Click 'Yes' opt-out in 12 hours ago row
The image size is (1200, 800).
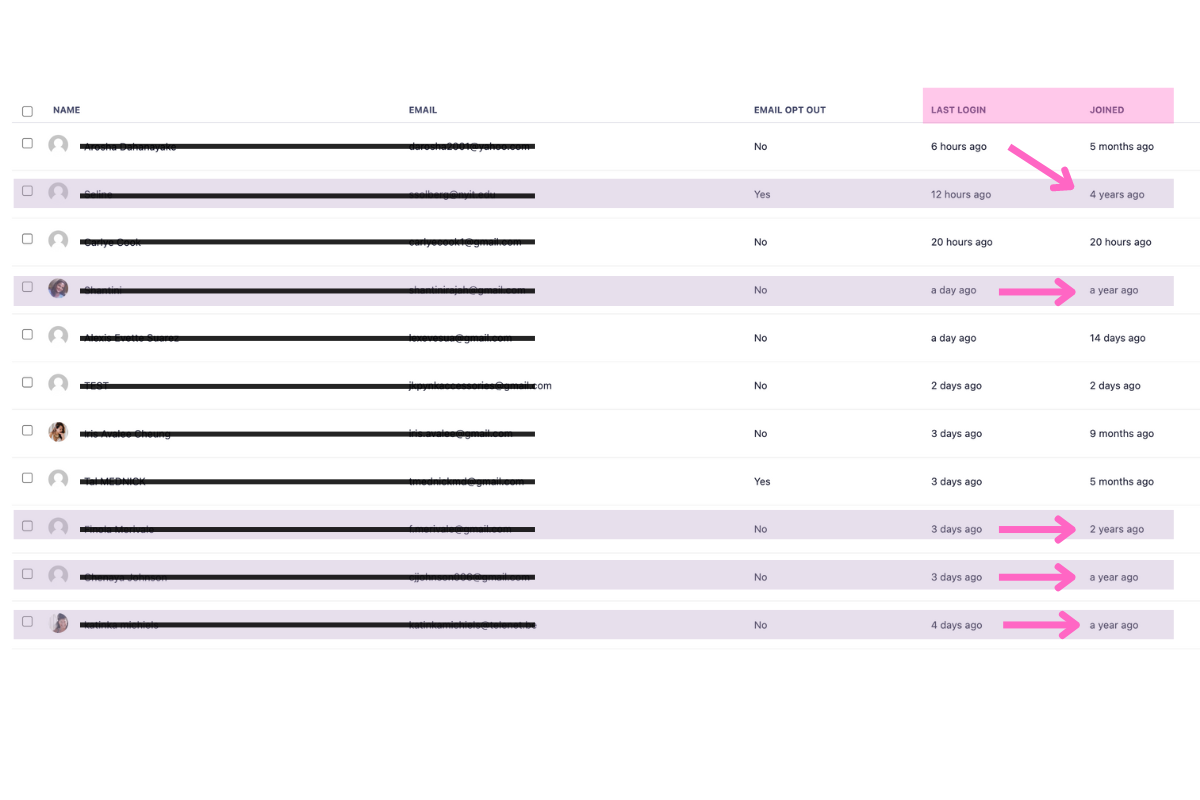point(762,195)
